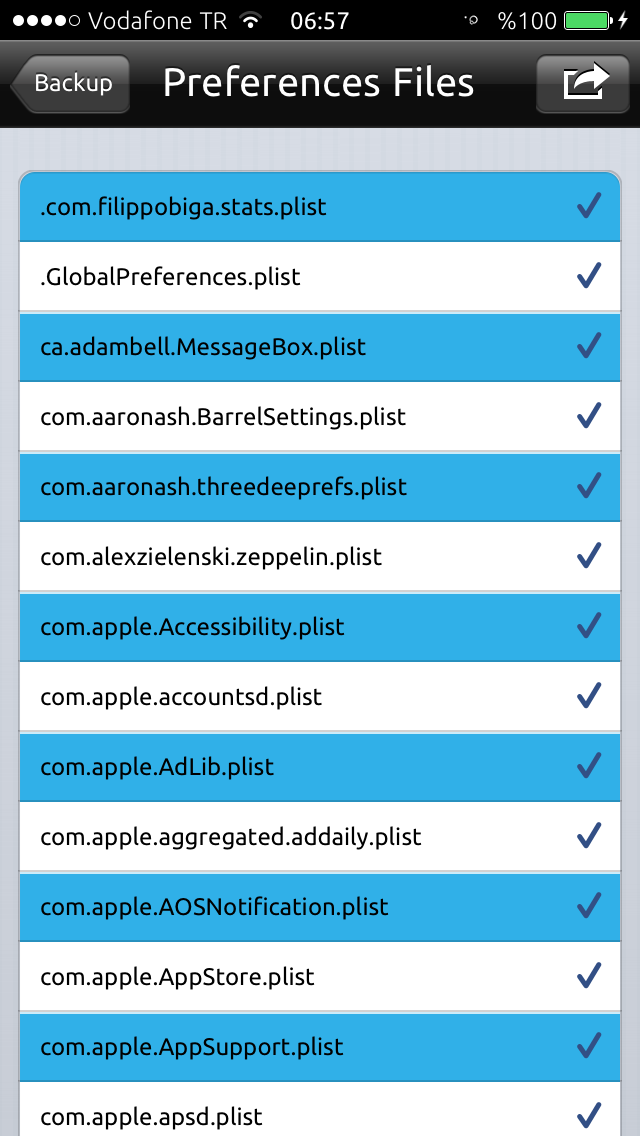Tap the battery icon in status bar
Screen dimensions: 640x1136
(588, 21)
